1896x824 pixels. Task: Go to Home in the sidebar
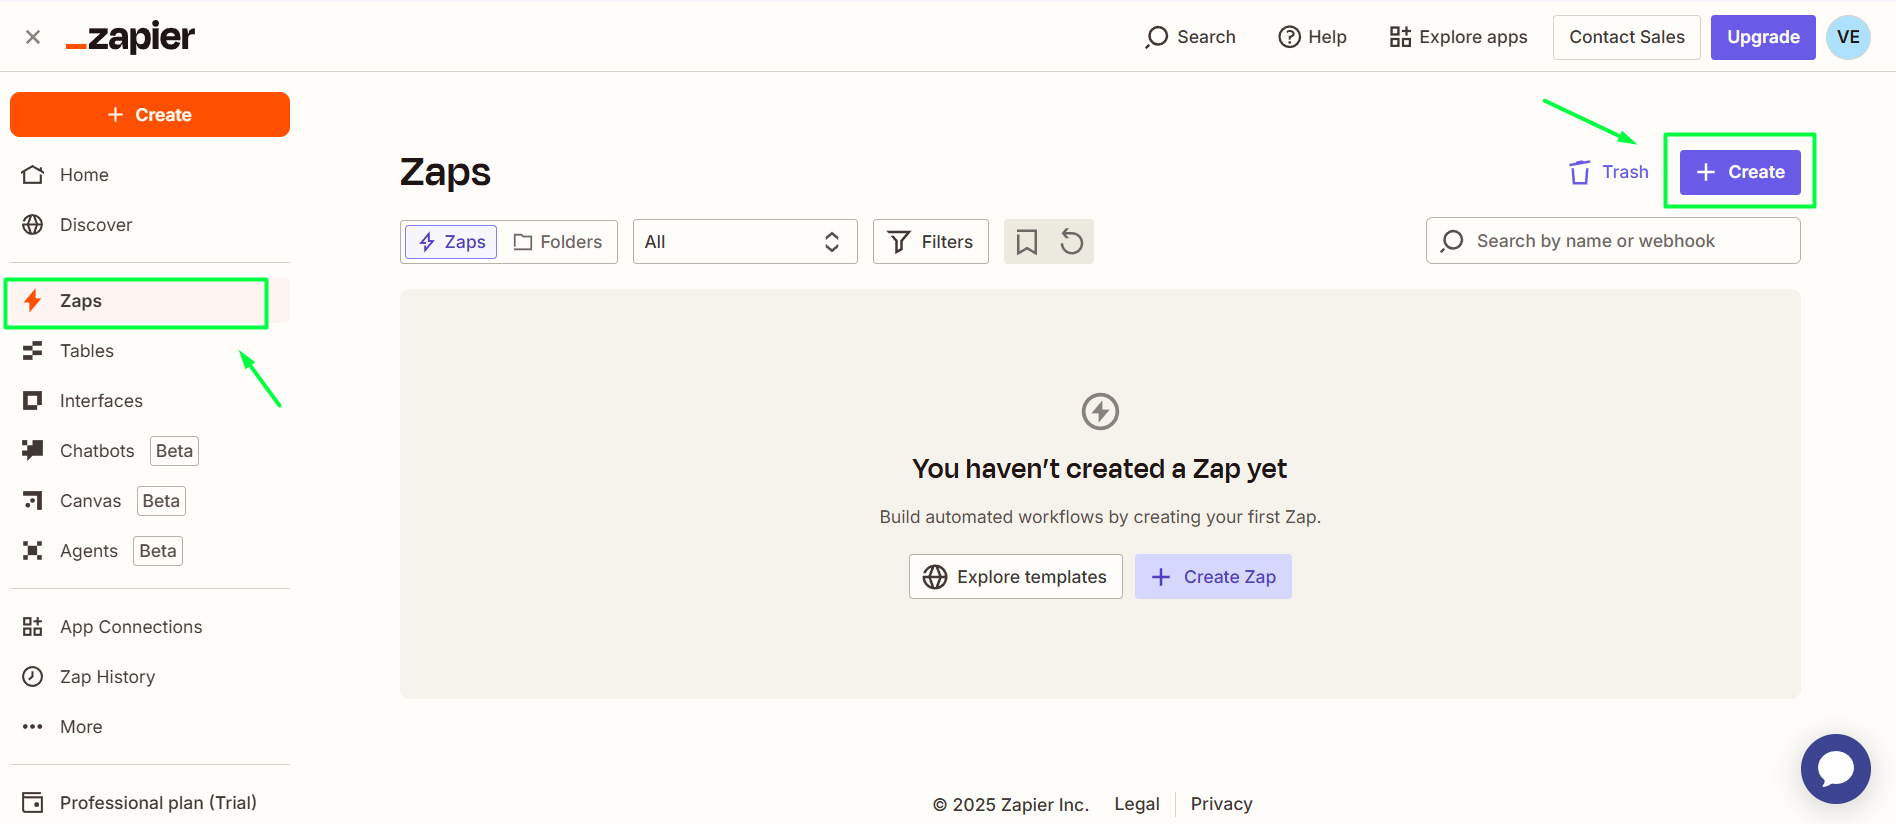point(150,175)
